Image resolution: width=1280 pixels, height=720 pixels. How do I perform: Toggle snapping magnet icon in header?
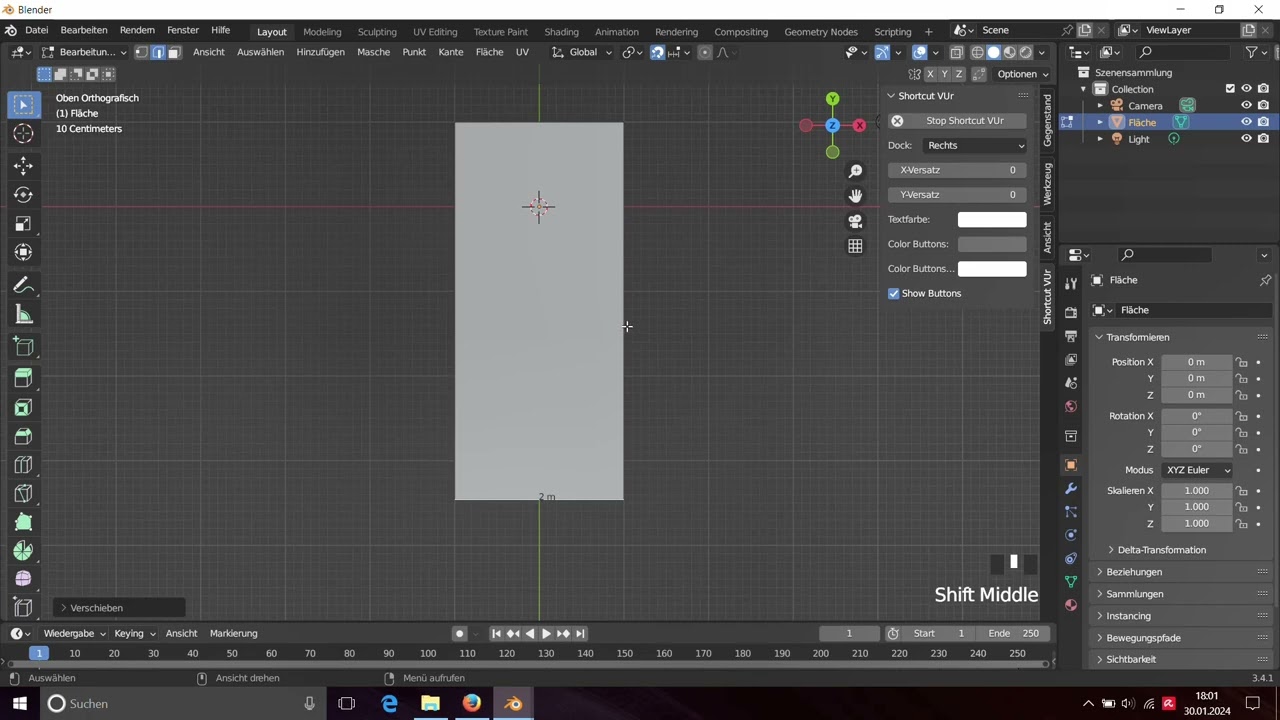point(657,52)
